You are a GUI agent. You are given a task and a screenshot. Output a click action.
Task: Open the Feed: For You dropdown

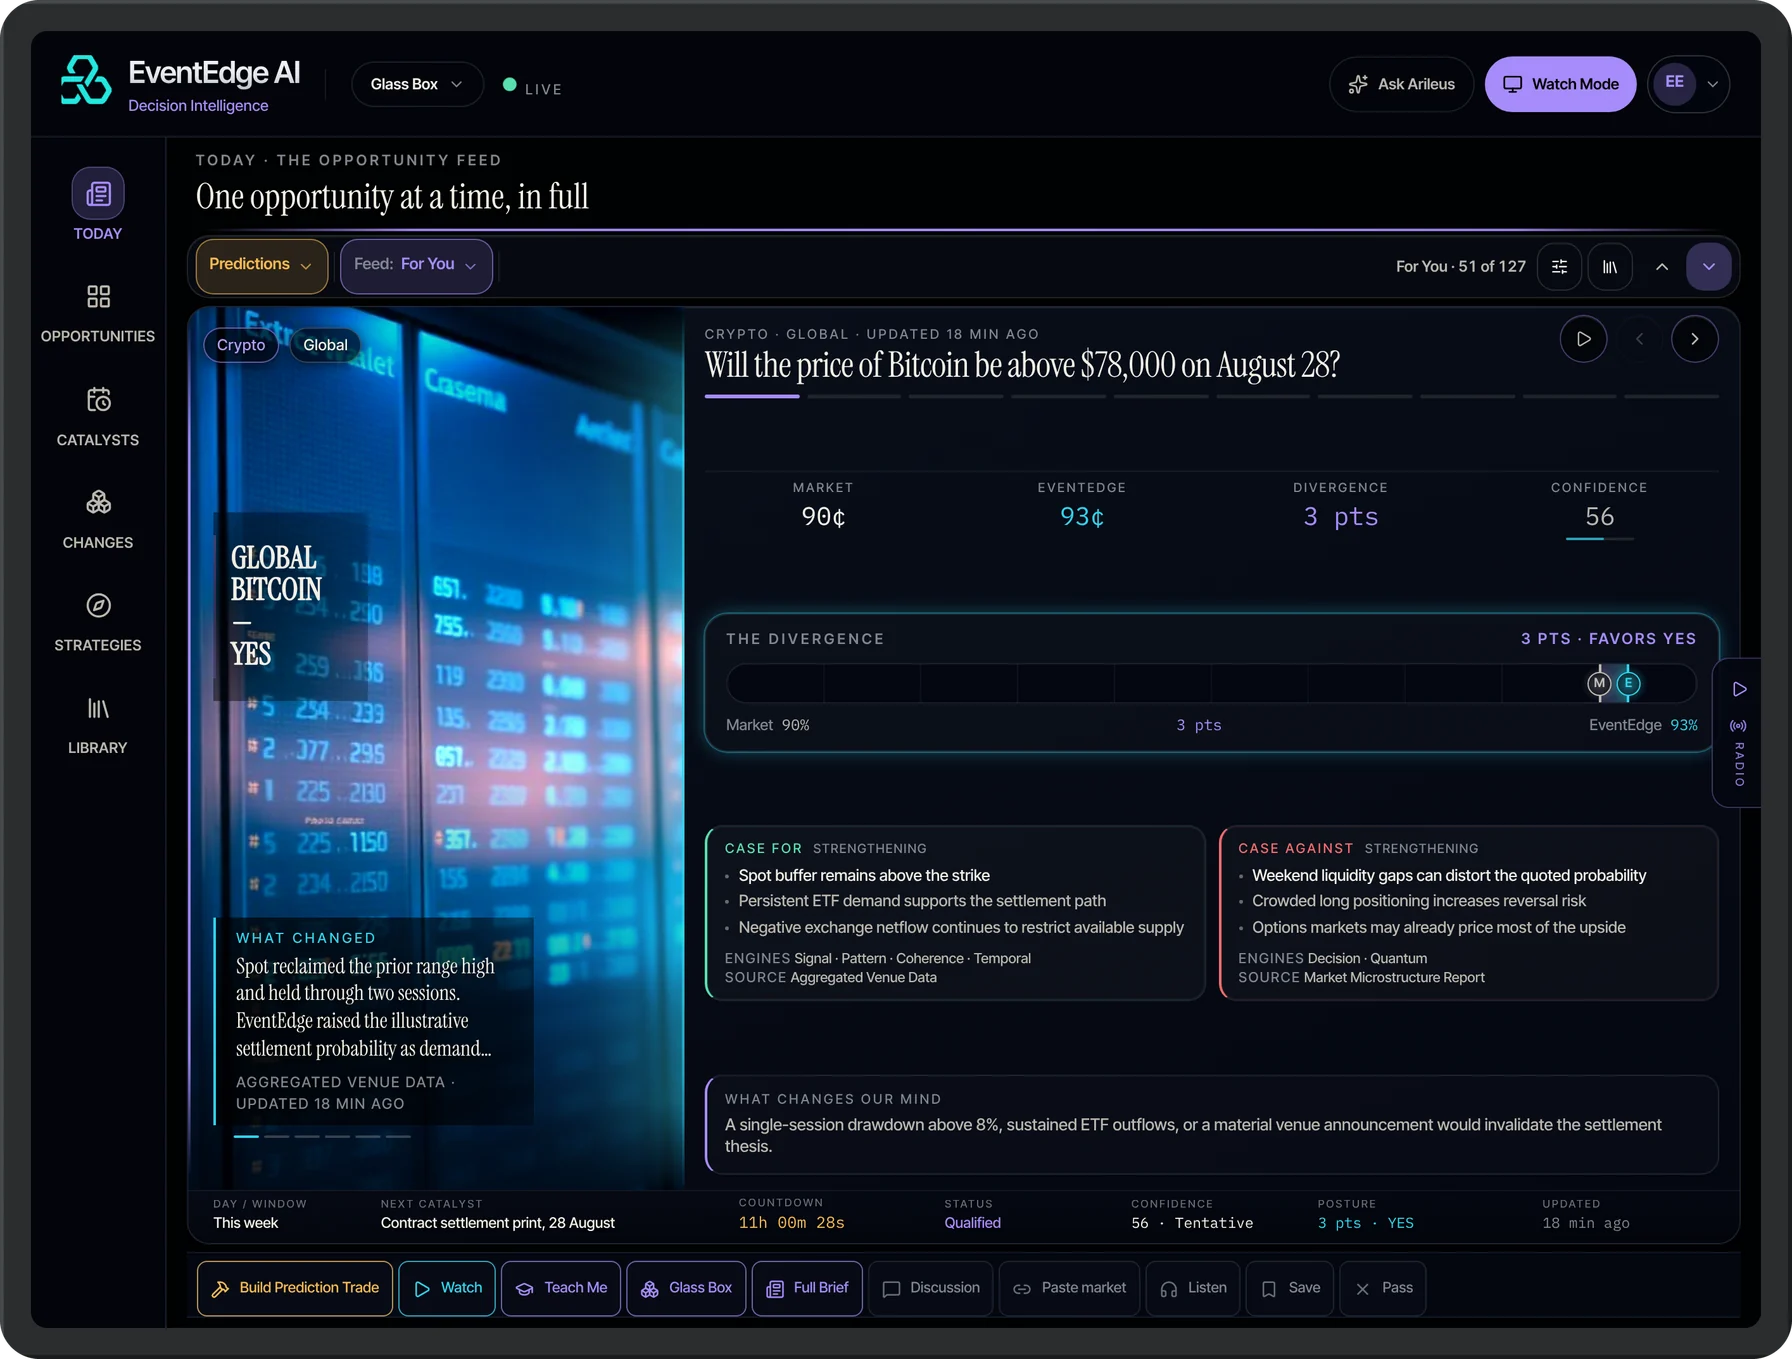[x=416, y=265]
